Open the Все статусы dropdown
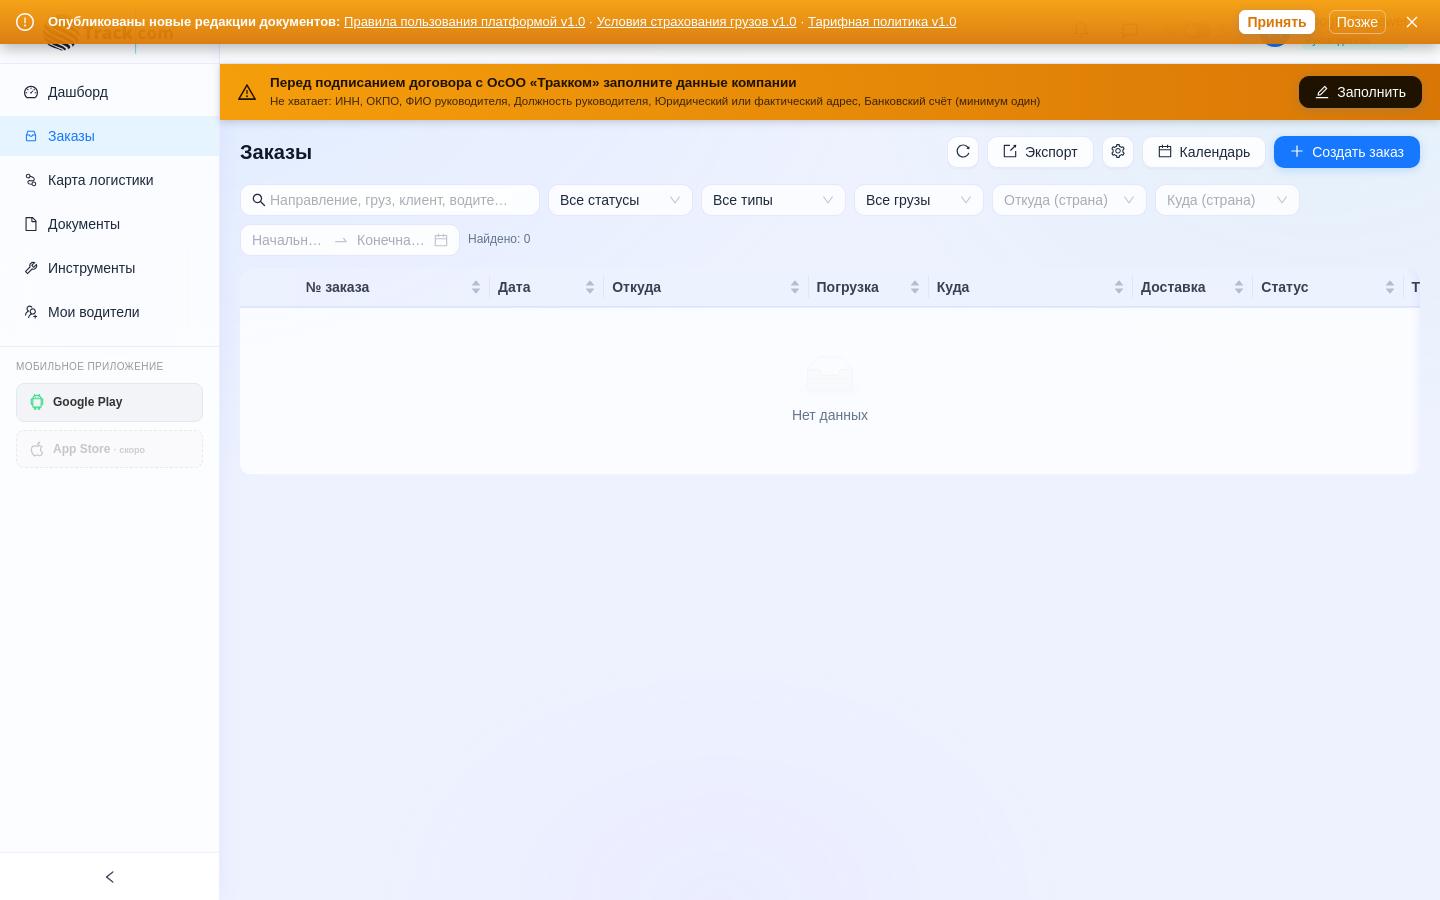The width and height of the screenshot is (1440, 900). click(620, 200)
